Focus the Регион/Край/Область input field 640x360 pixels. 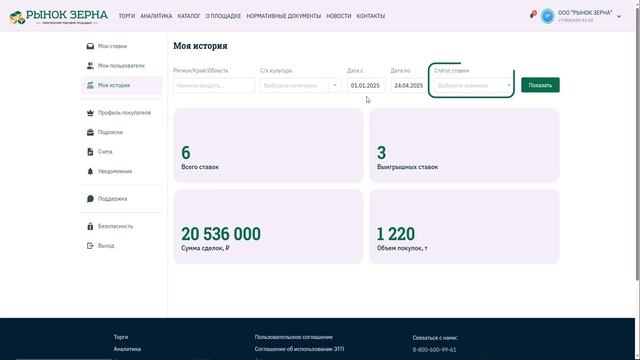tap(214, 85)
